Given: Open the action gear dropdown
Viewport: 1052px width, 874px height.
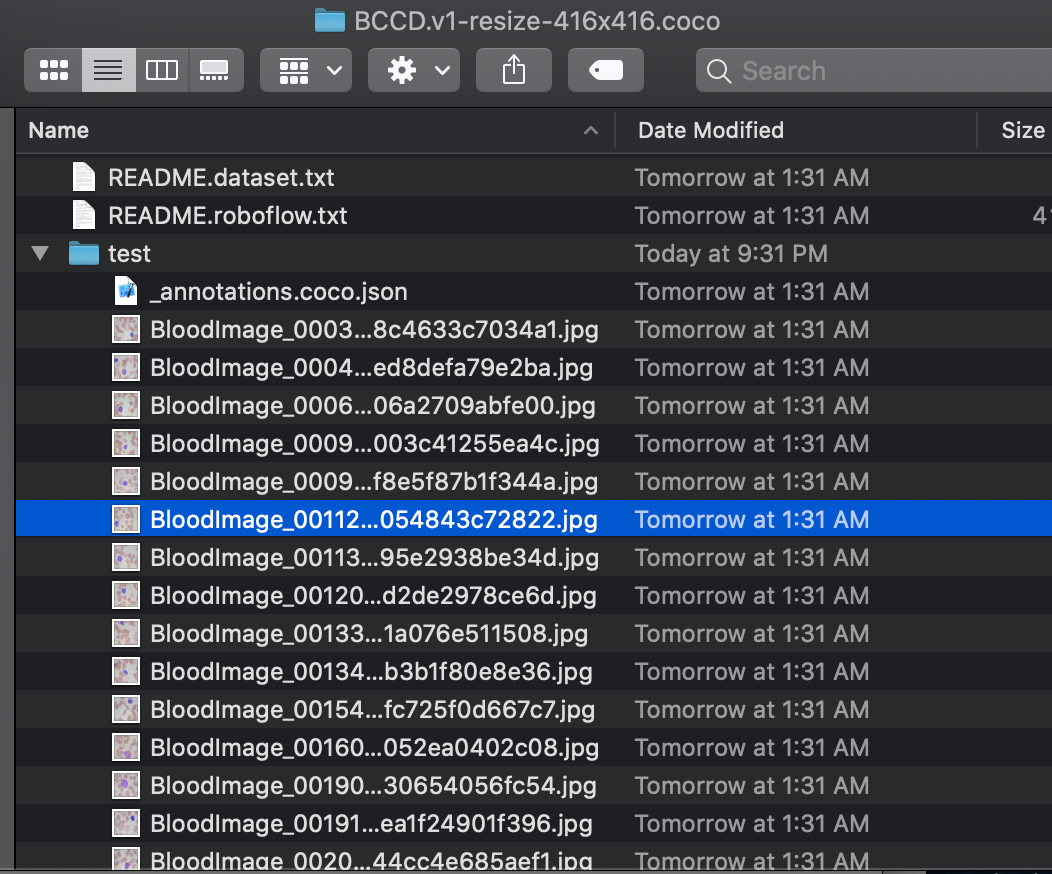Looking at the screenshot, I should click(413, 70).
